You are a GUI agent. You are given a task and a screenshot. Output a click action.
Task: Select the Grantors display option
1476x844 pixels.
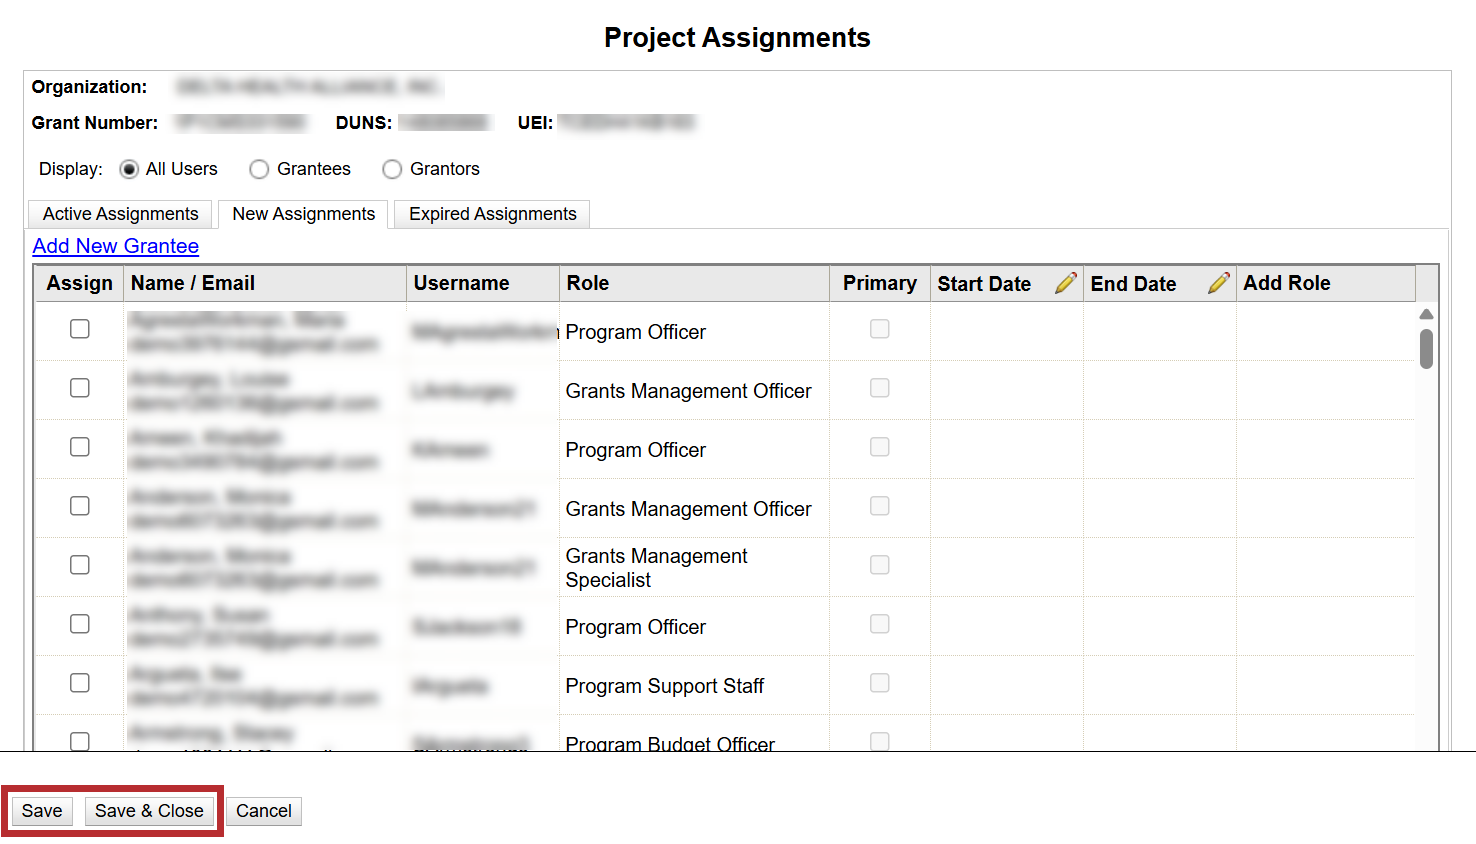point(392,169)
